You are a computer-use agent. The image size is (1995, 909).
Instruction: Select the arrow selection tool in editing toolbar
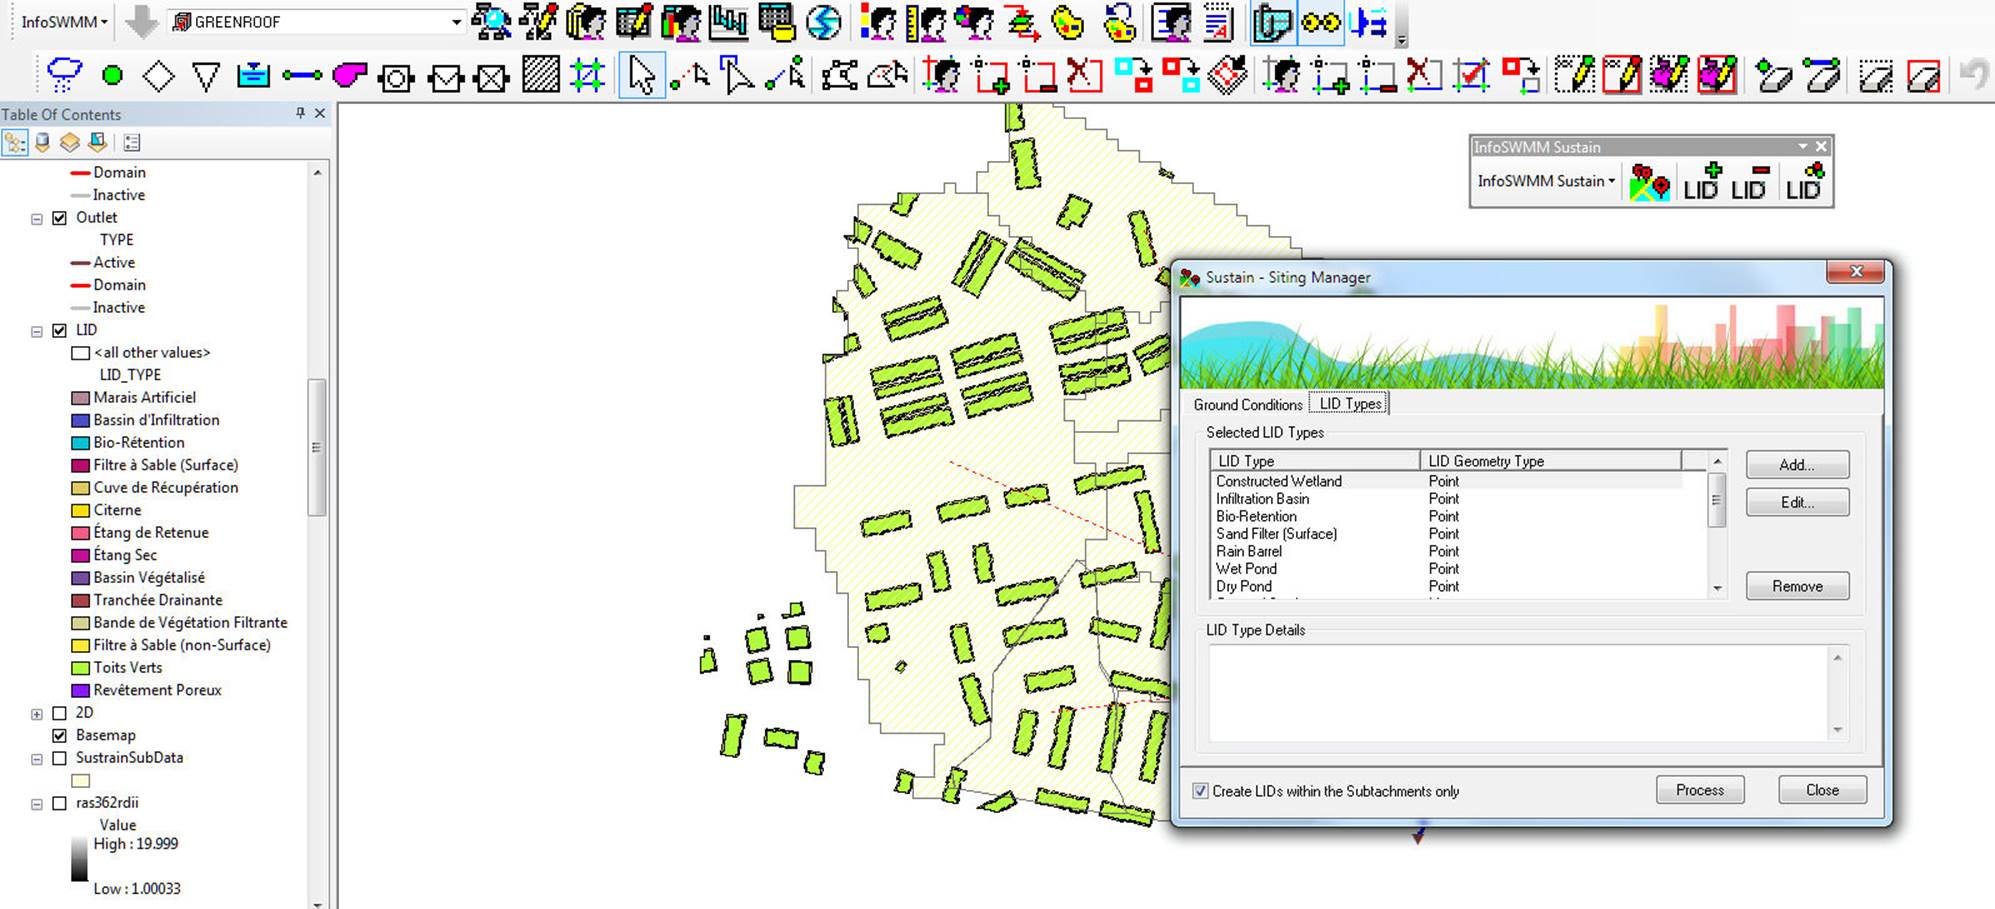pyautogui.click(x=643, y=75)
